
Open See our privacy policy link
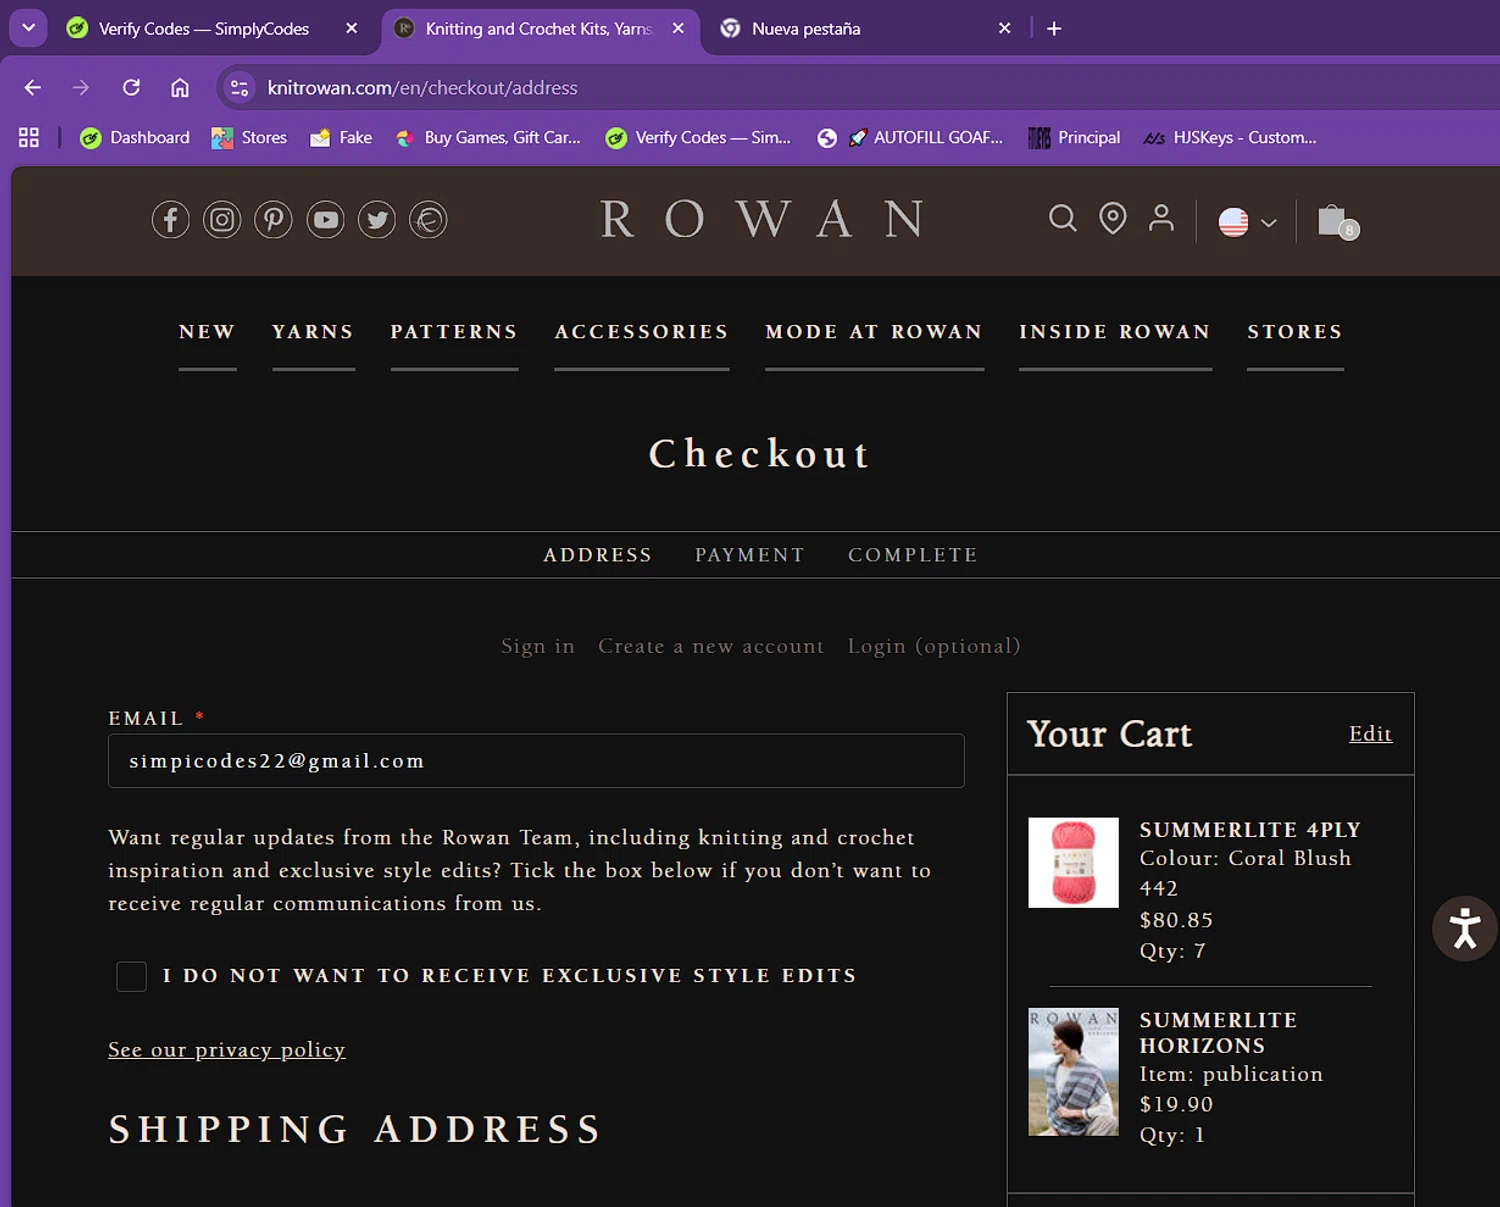coord(227,1050)
